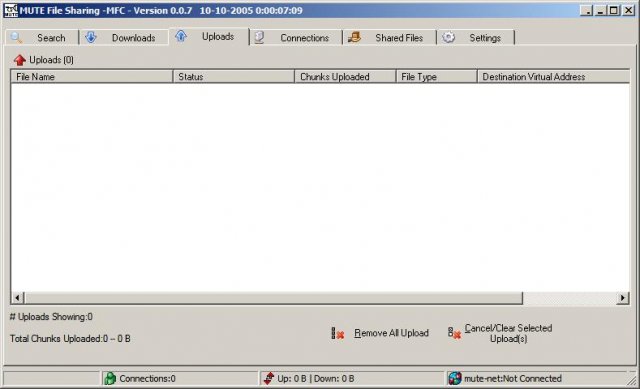Click the Shared Files folder icon
Viewport: 640px width, 389px height.
point(354,38)
